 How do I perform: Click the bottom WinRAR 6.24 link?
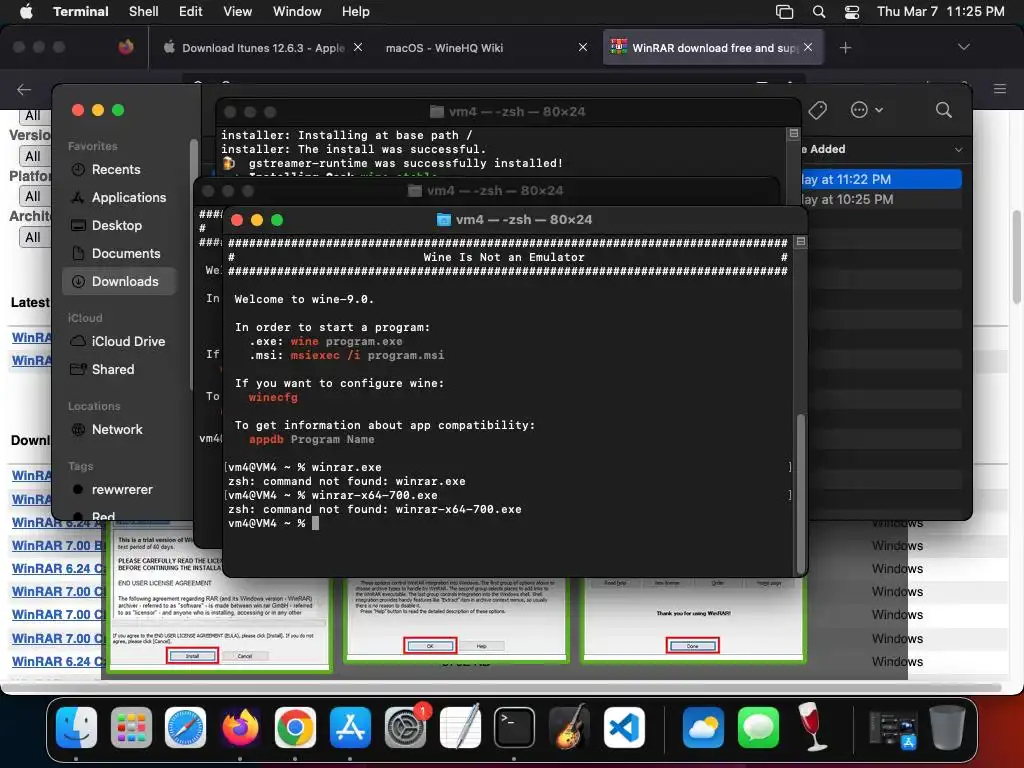[58, 662]
